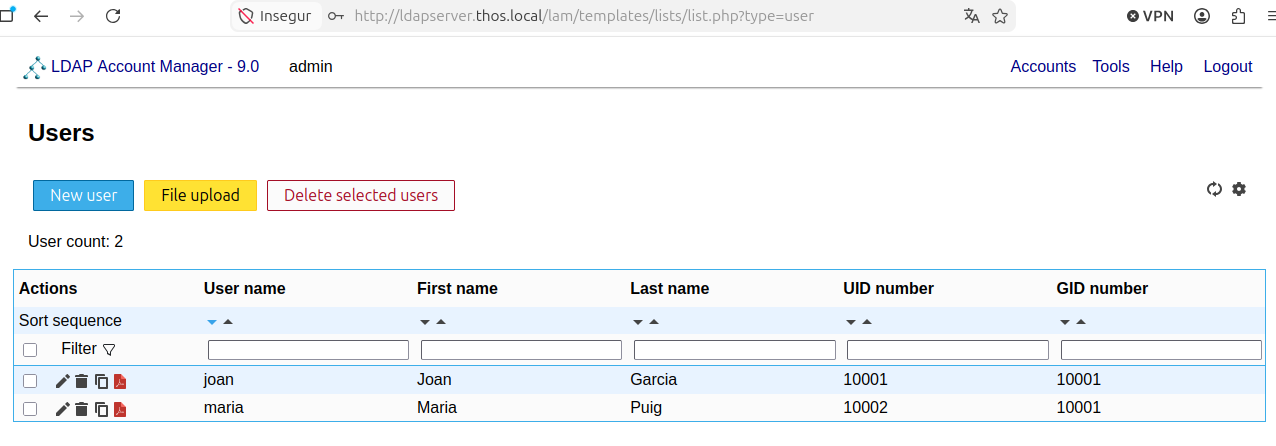Select the checkbox for user joan
1276x446 pixels.
30,381
